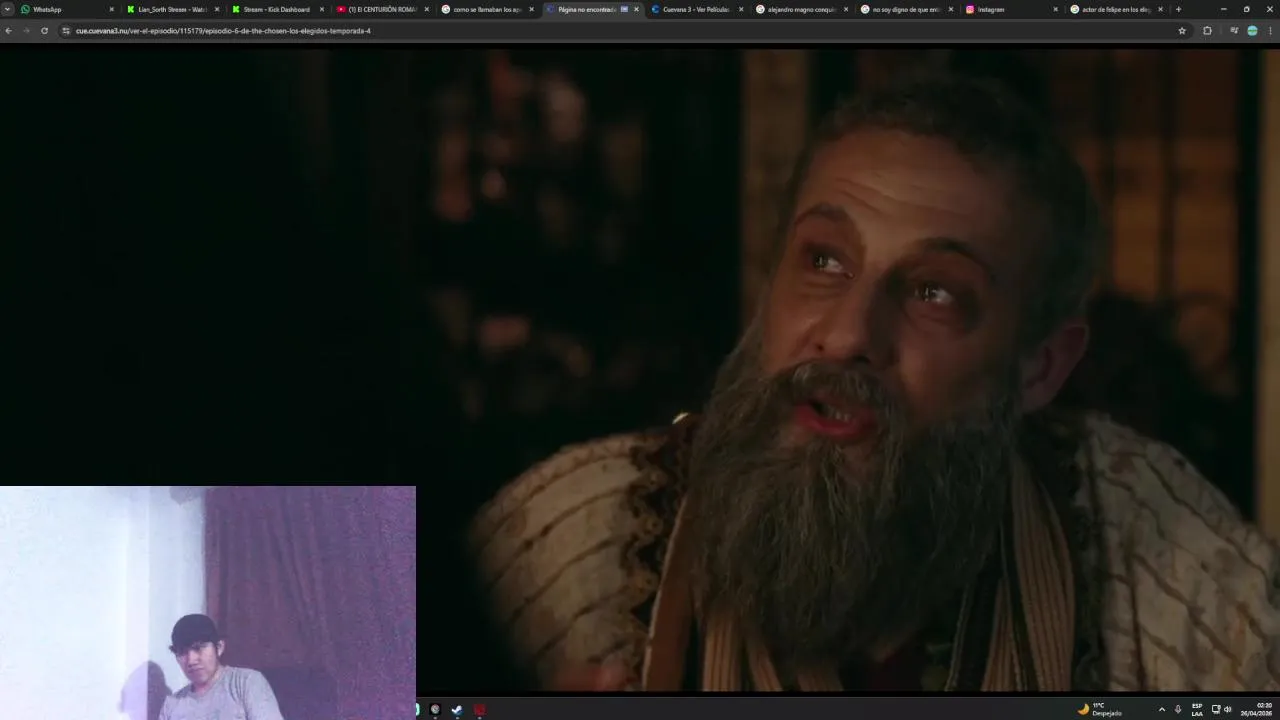This screenshot has width=1280, height=720.
Task: Open the Lian_Sorth Stream tab
Action: pos(171,9)
